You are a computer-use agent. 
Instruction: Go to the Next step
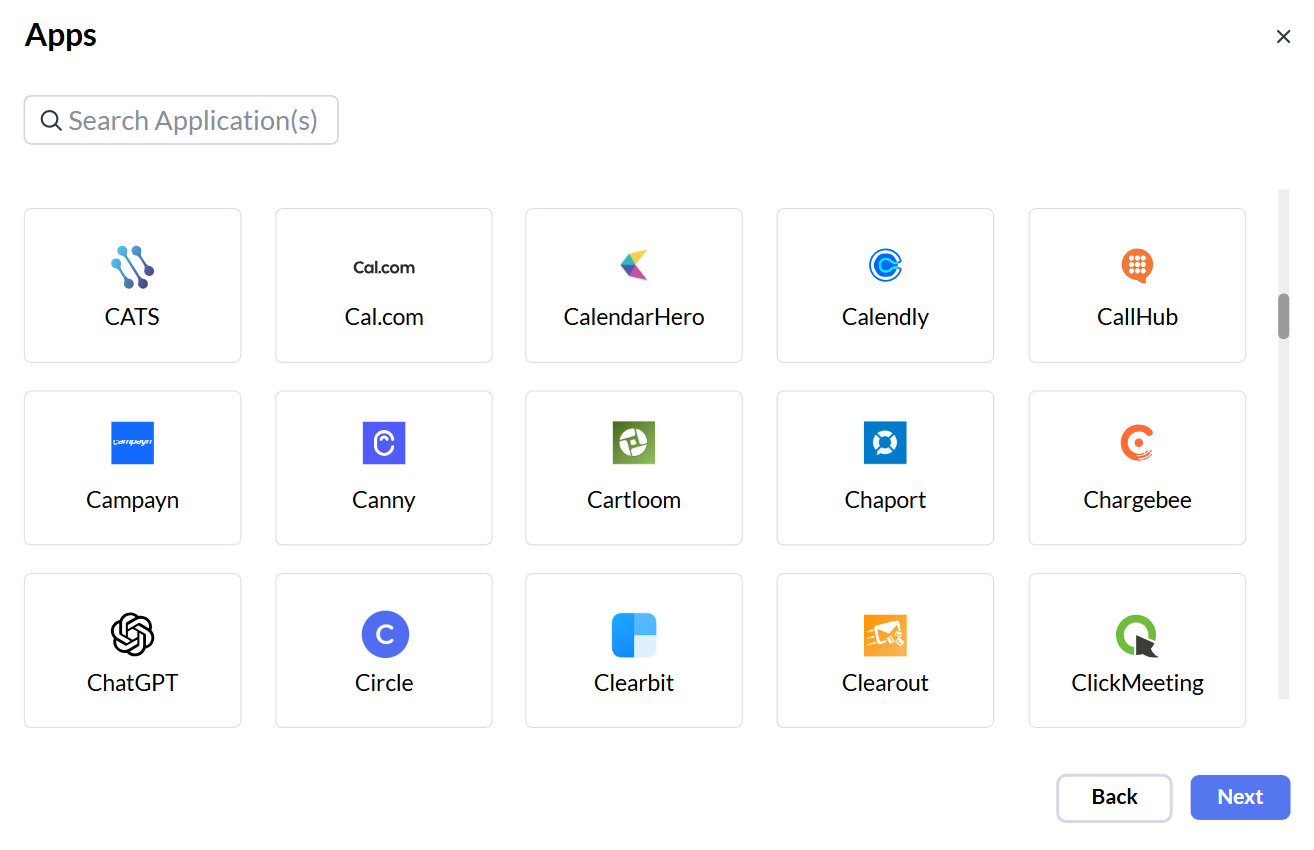[x=1240, y=797]
